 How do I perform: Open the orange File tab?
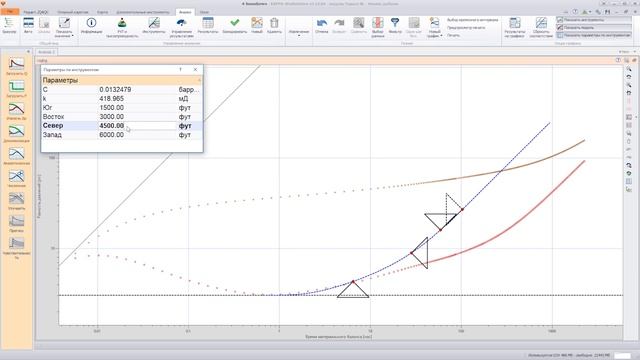coord(9,12)
